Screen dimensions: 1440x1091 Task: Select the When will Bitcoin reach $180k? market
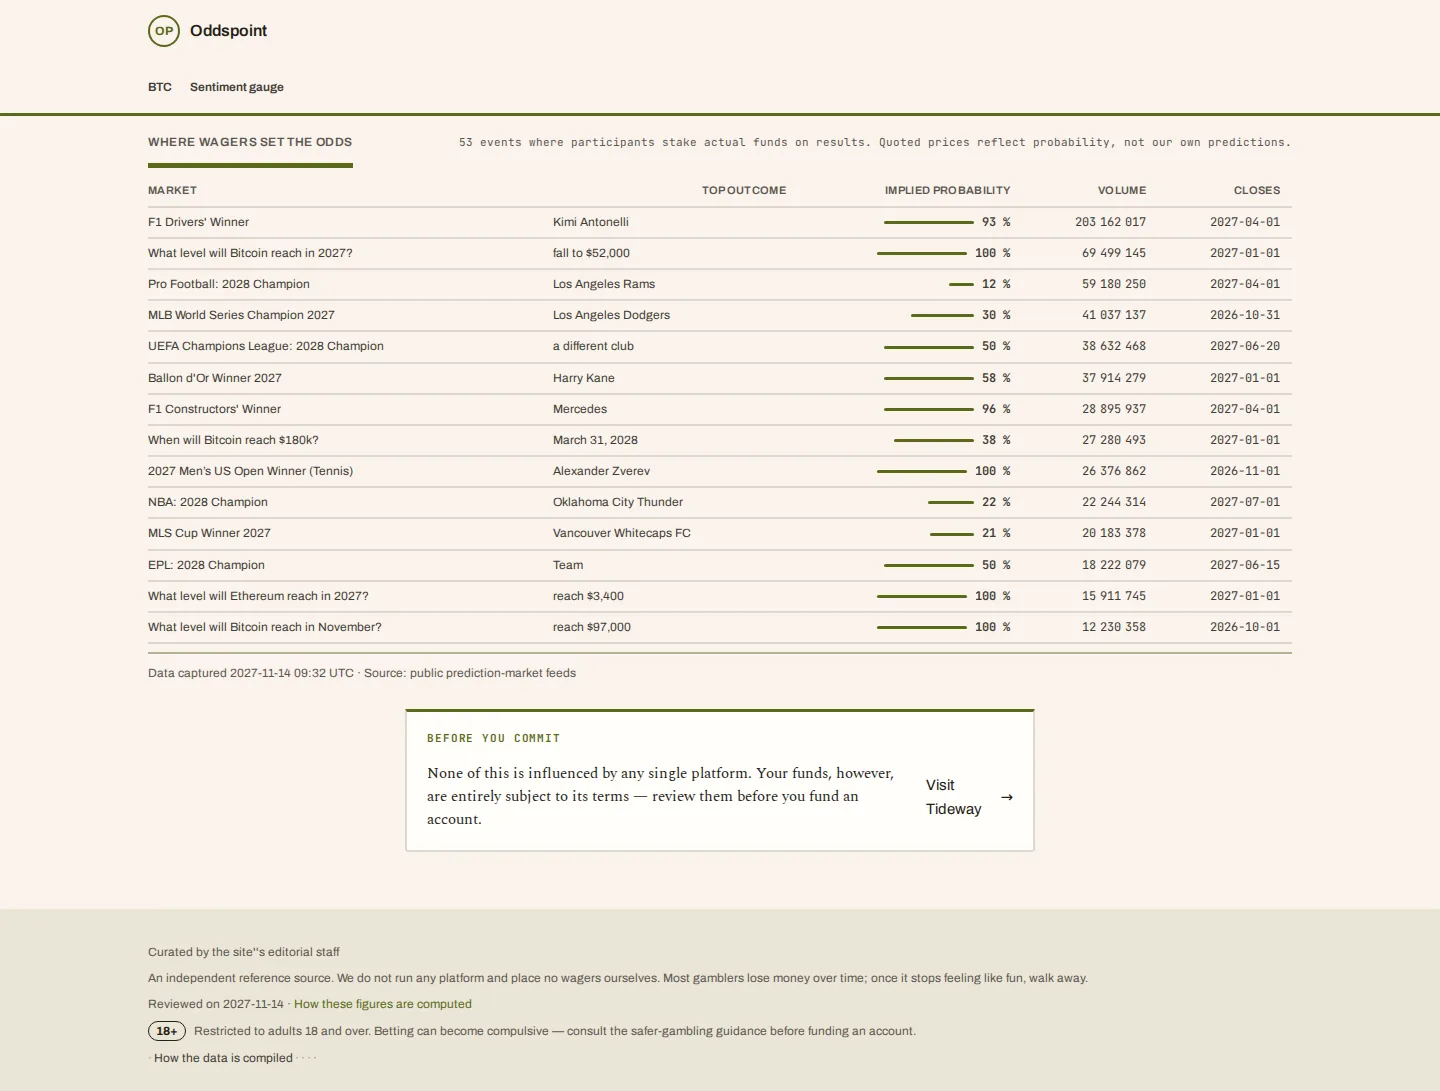tap(233, 440)
